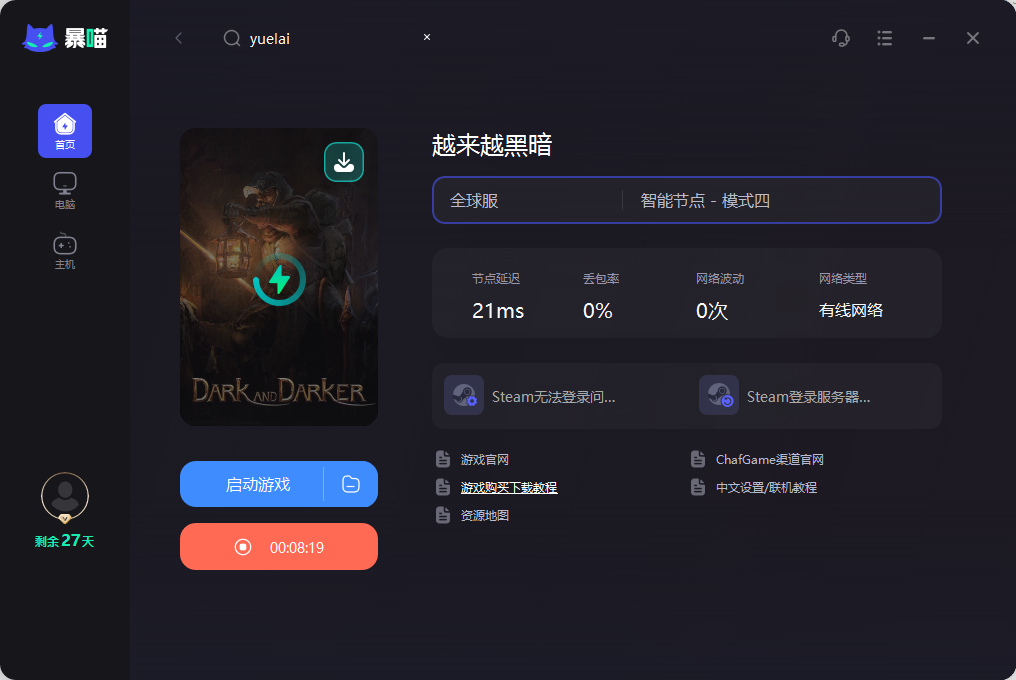Image resolution: width=1016 pixels, height=680 pixels.
Task: Open game folder icon beside 启动游戏
Action: click(x=351, y=484)
